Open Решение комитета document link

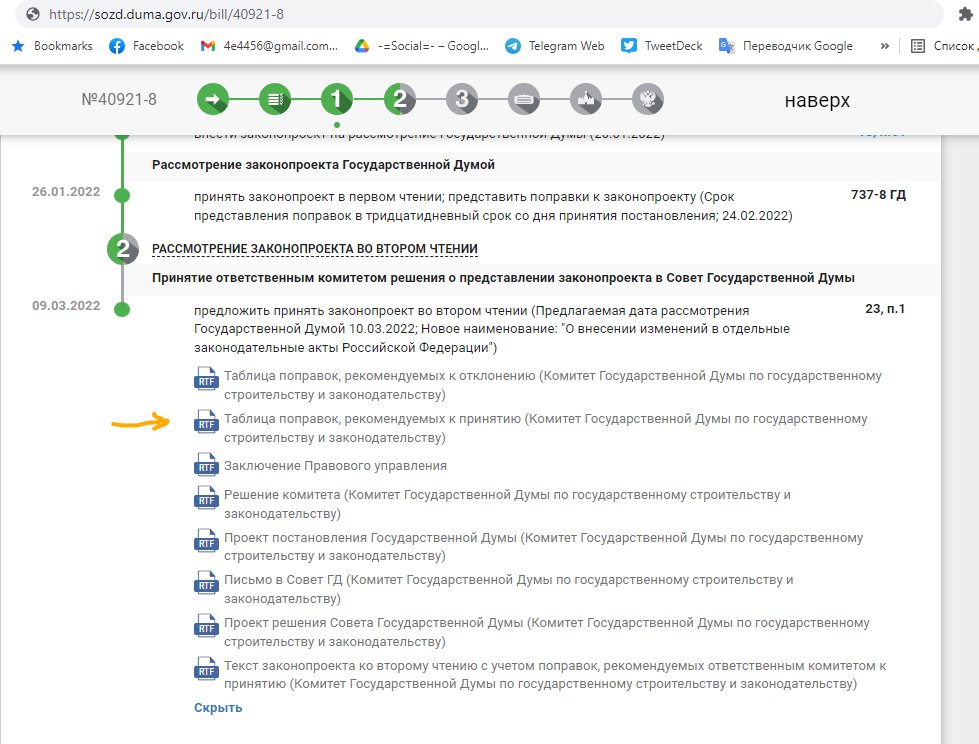point(507,504)
